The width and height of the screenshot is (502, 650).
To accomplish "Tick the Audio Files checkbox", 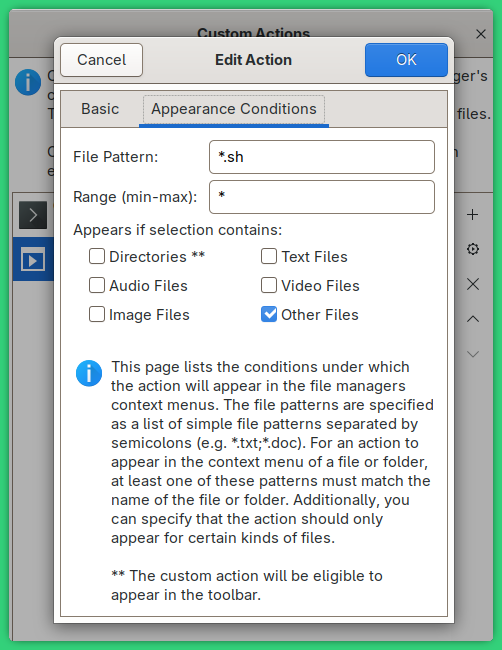I will pos(97,285).
